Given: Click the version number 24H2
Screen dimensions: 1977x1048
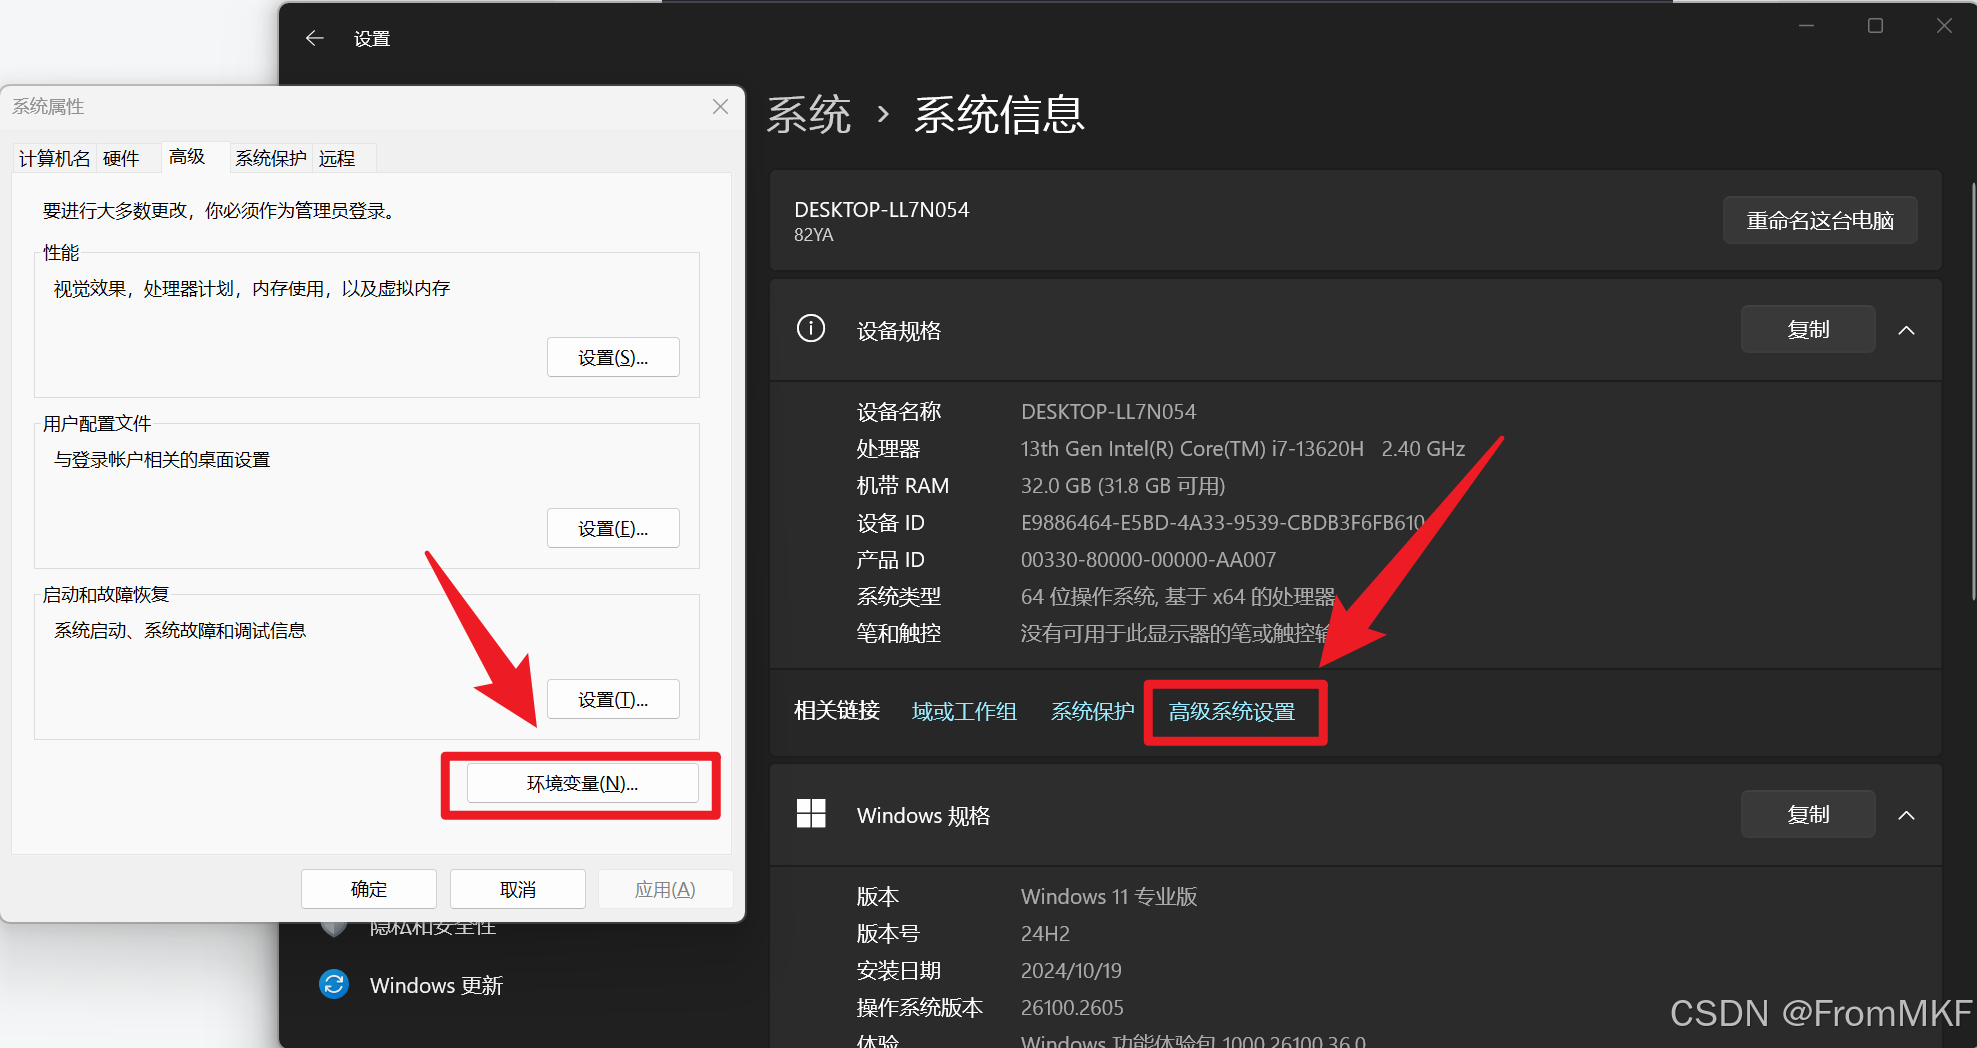Looking at the screenshot, I should pyautogui.click(x=1045, y=933).
